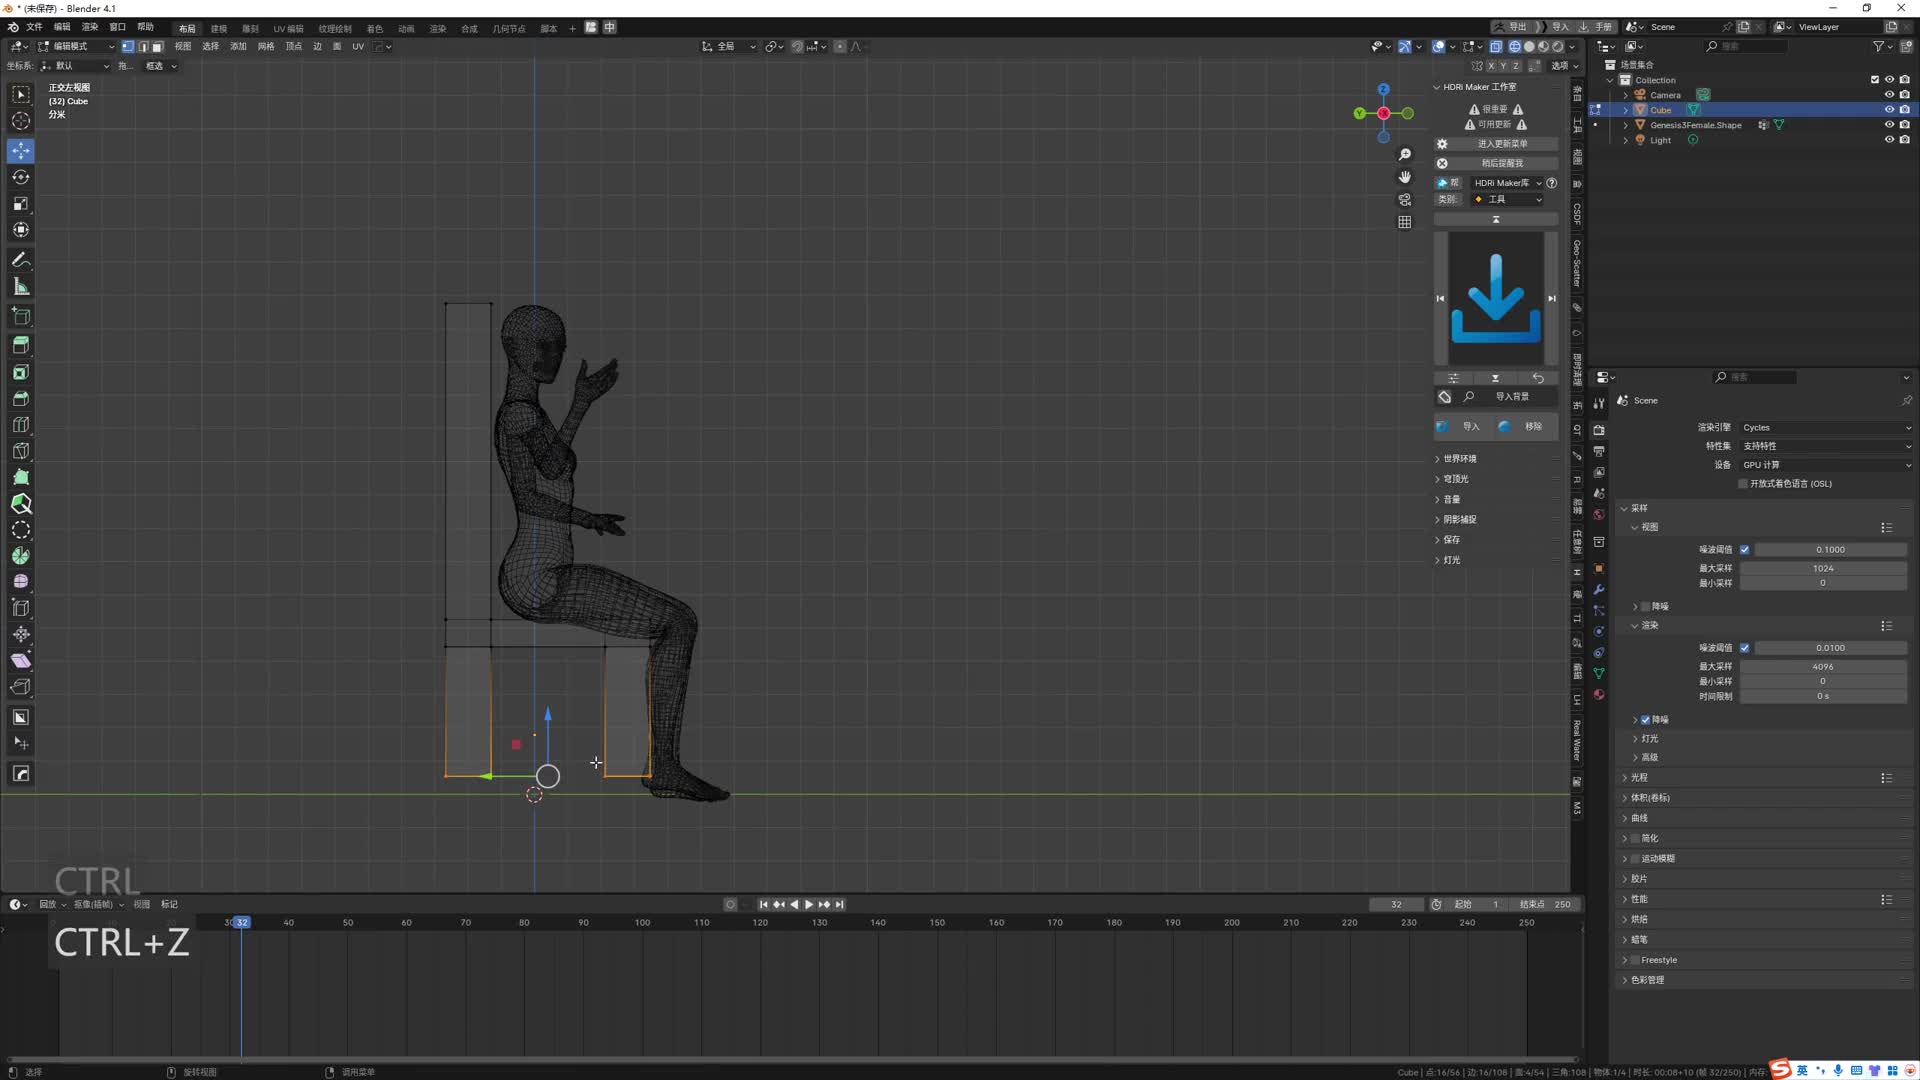Open the UV 编辑 workspace tab
This screenshot has width=1920, height=1080.
coord(288,29)
